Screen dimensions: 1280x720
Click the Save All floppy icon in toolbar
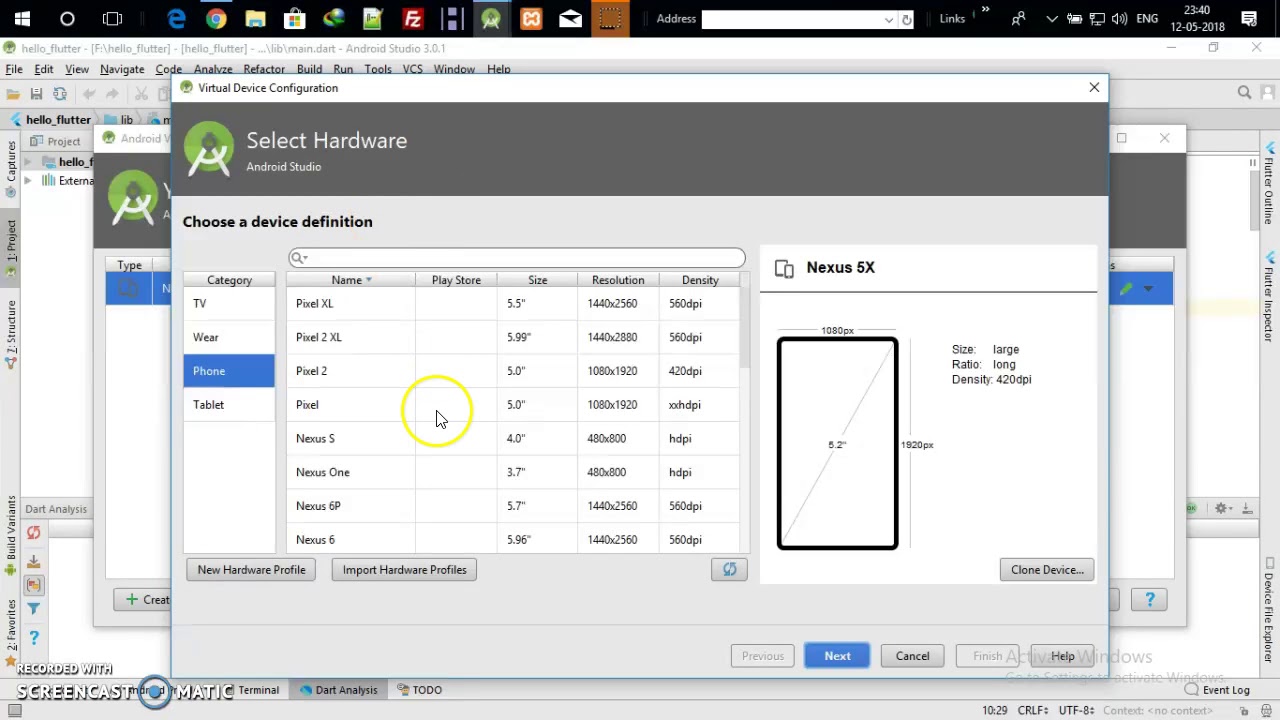(36, 94)
